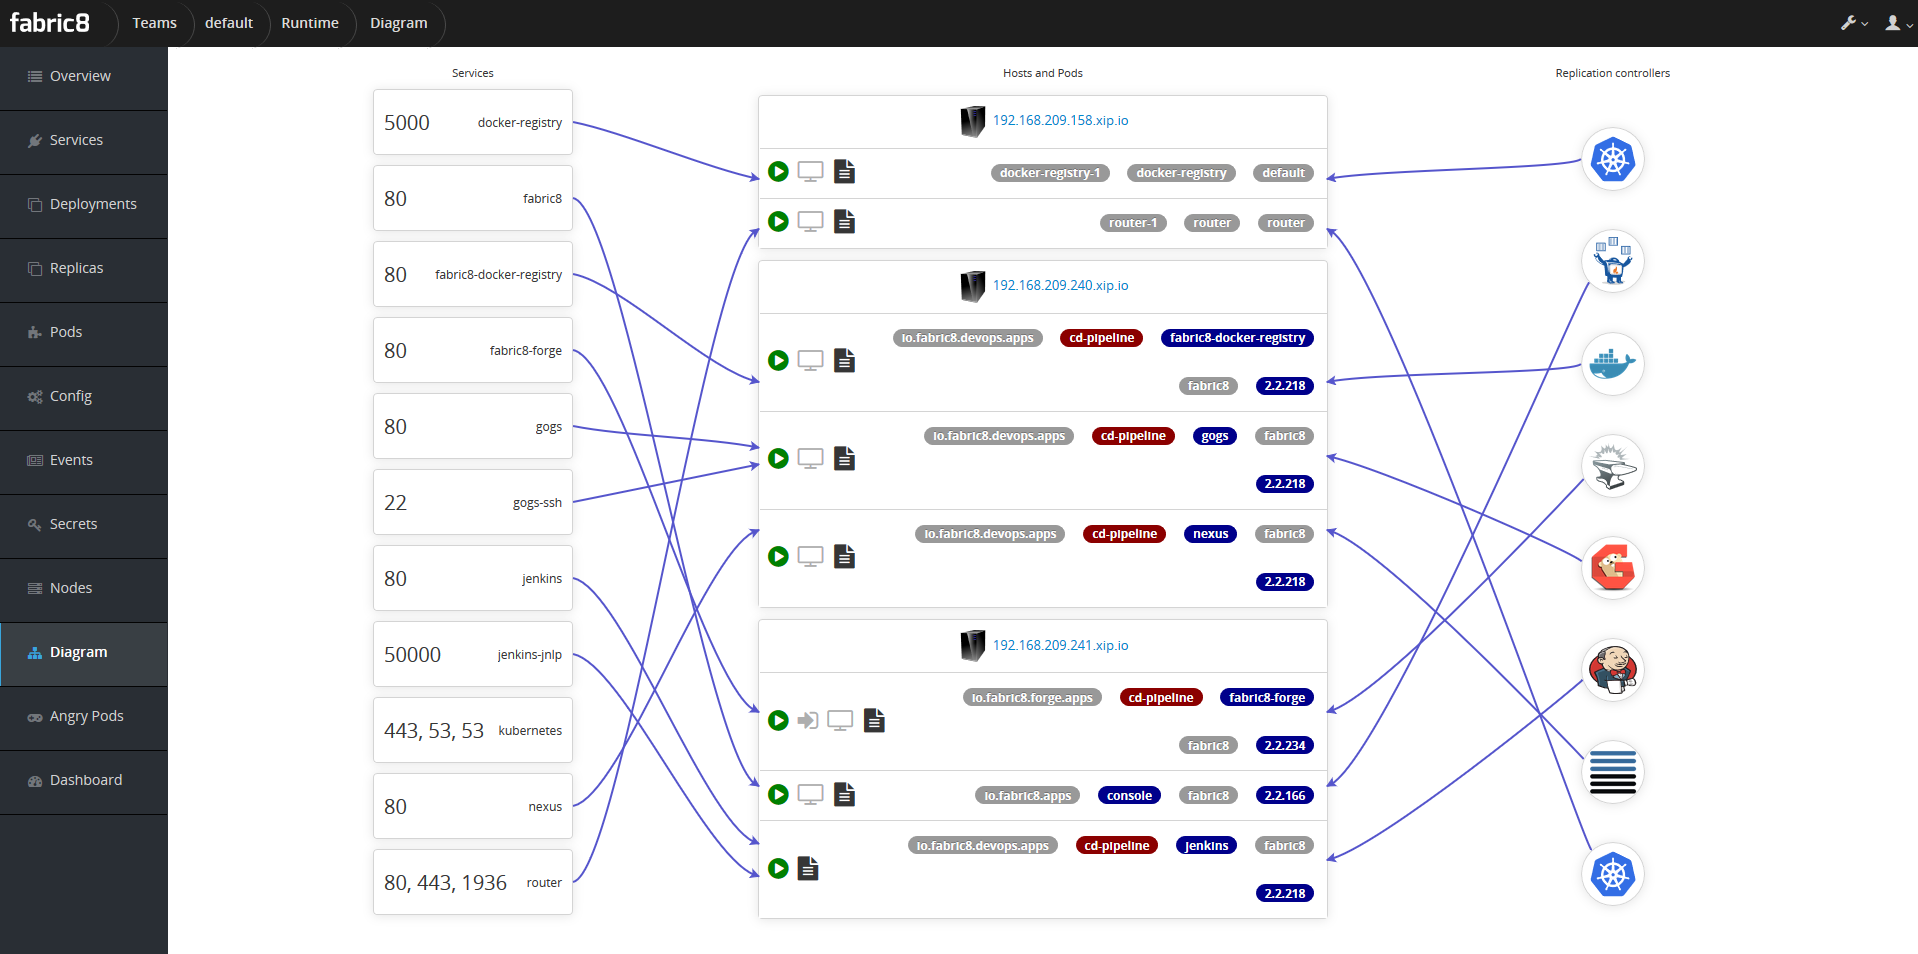Open logs icon for fabric8-forge pod
This screenshot has width=1918, height=954.
(874, 720)
